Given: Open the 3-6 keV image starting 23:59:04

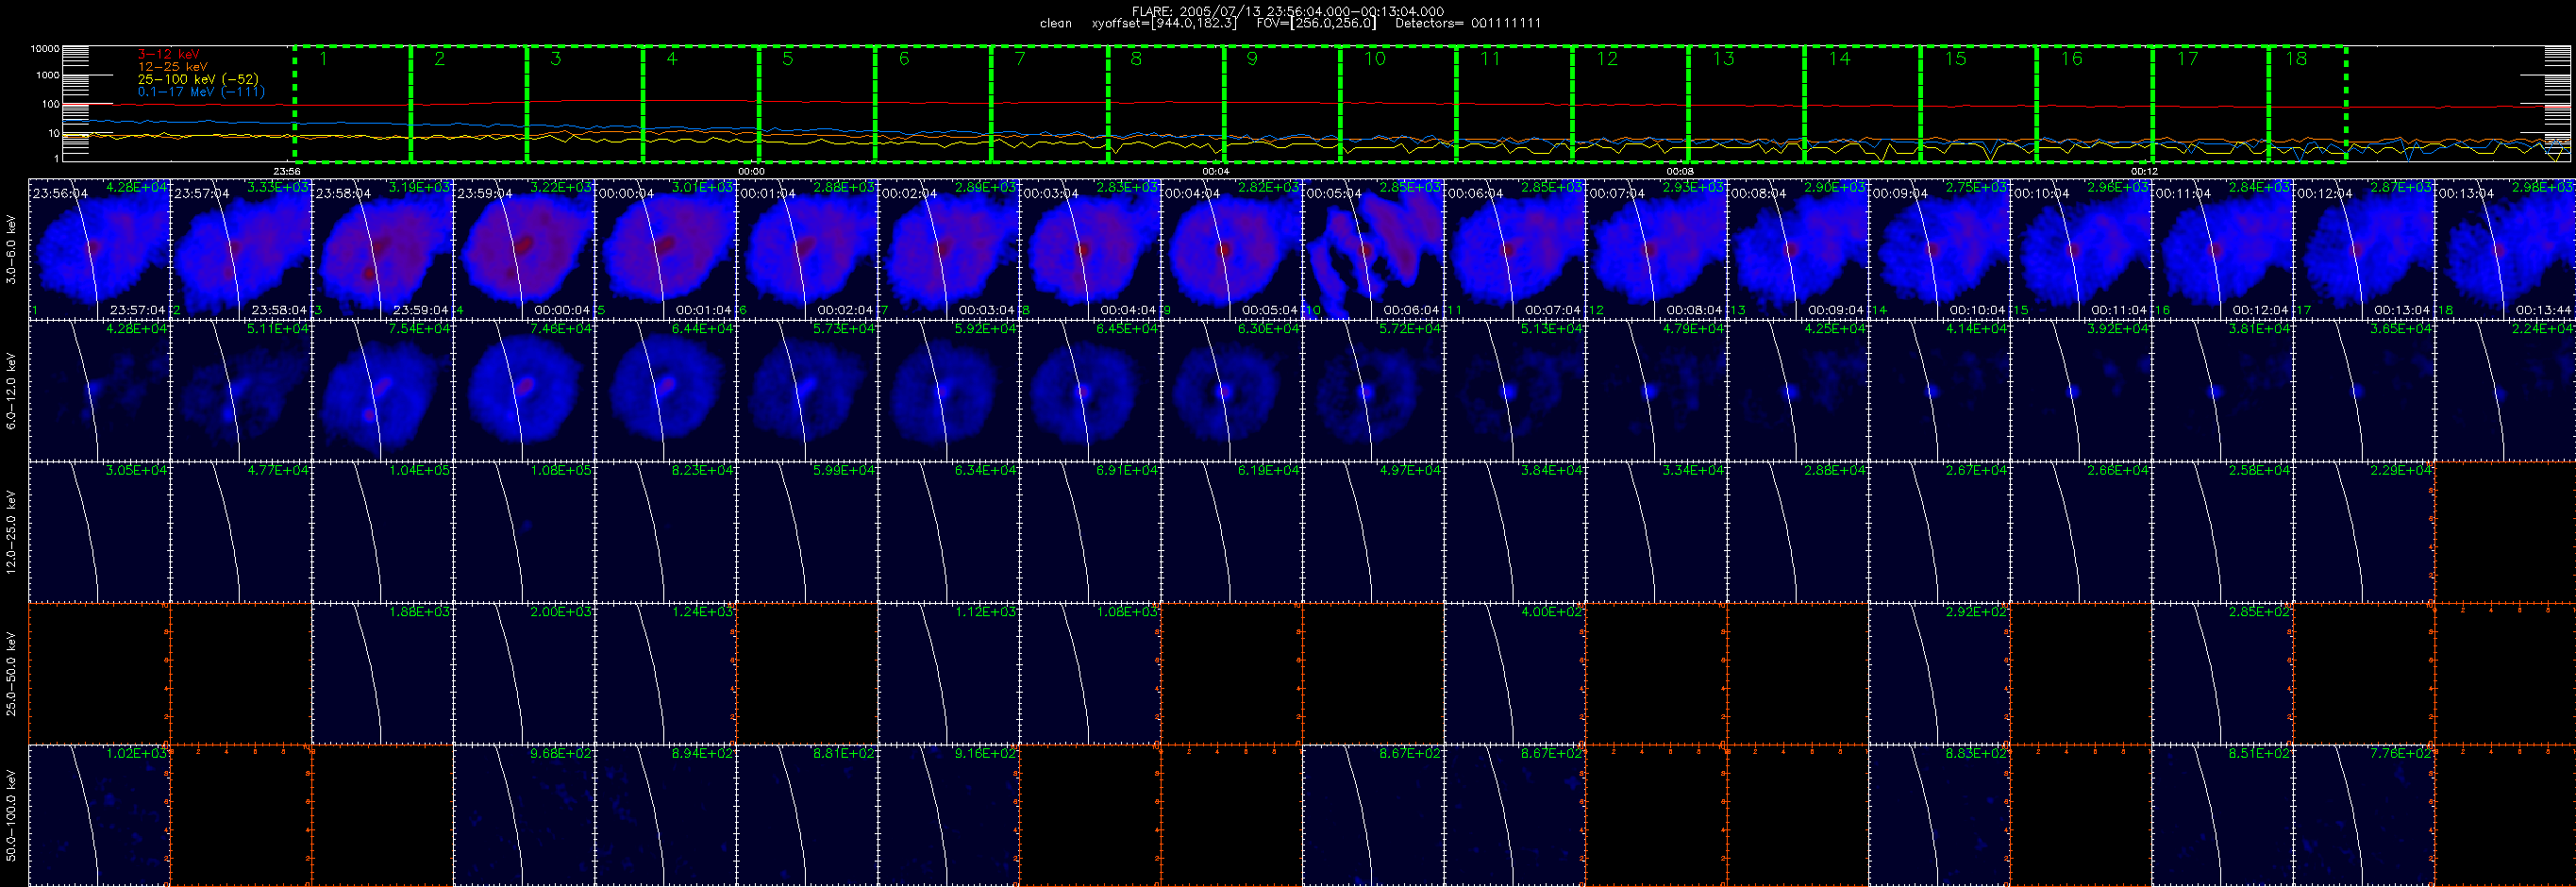Looking at the screenshot, I should click(x=524, y=249).
